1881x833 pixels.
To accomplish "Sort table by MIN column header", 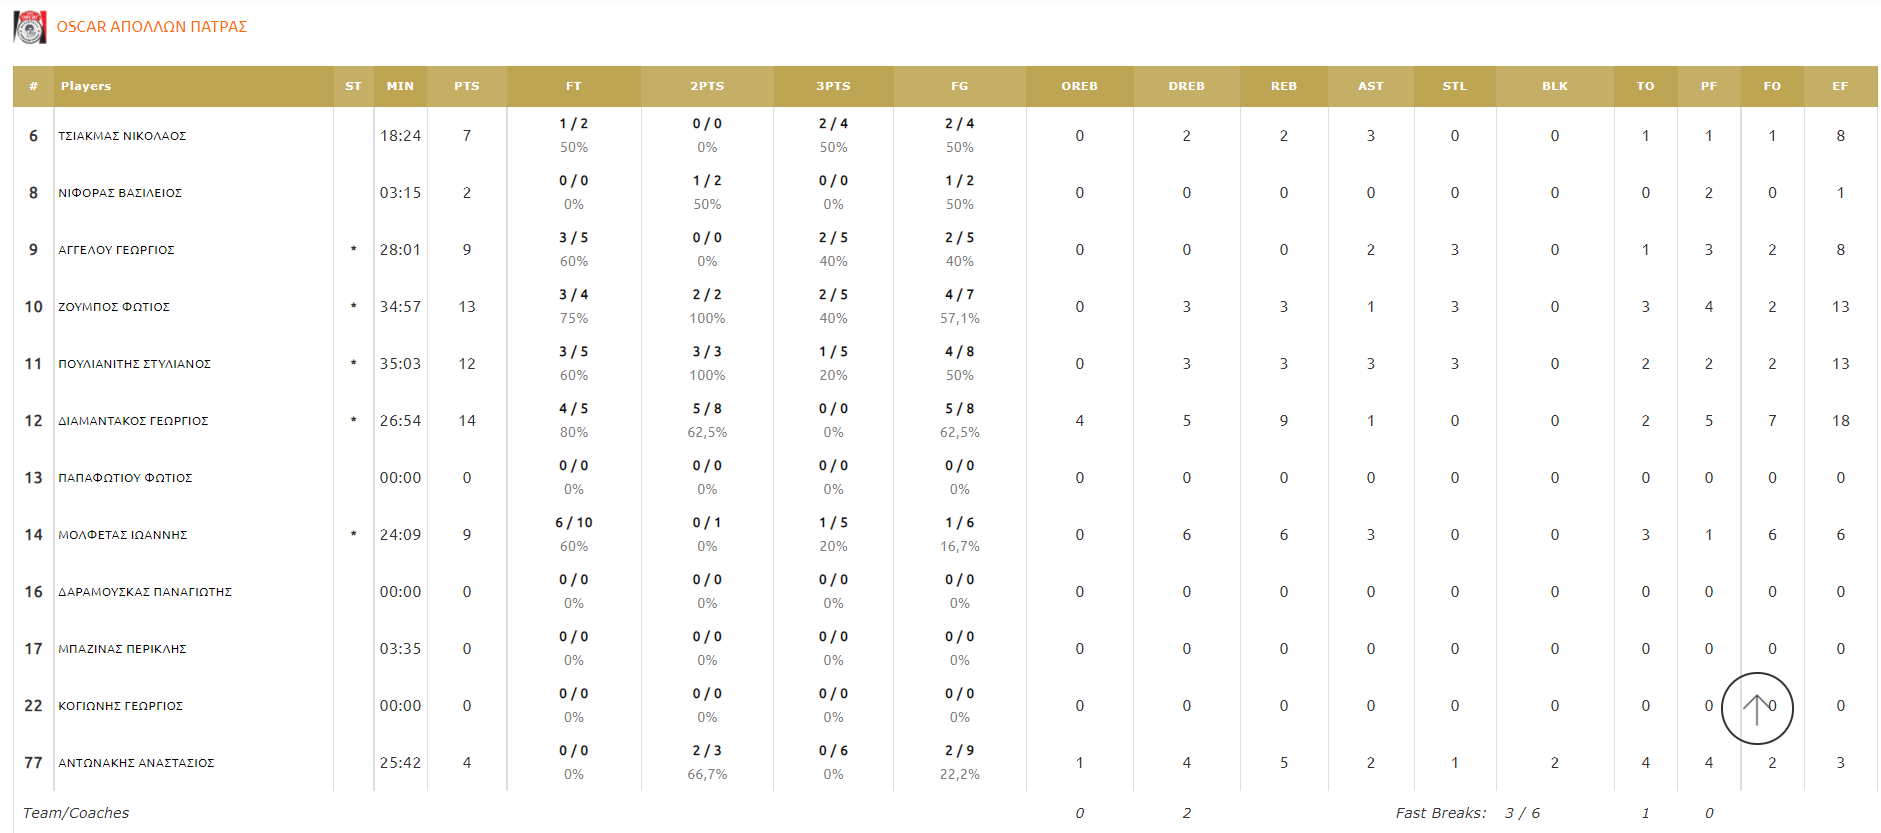I will tap(400, 86).
